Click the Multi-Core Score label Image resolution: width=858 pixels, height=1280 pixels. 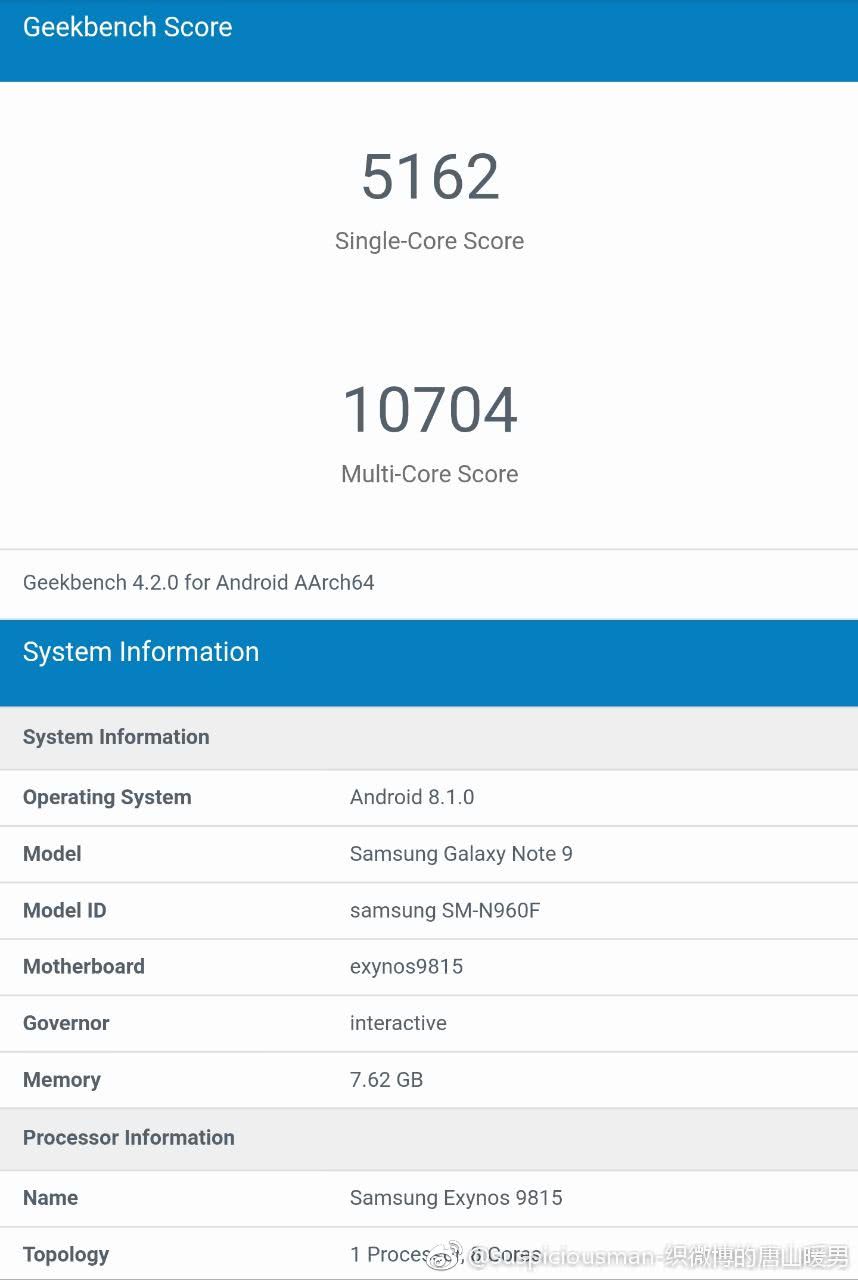429,474
